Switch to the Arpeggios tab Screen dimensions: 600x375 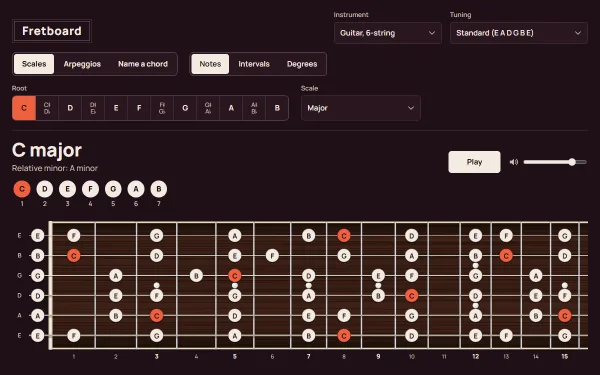(x=82, y=64)
